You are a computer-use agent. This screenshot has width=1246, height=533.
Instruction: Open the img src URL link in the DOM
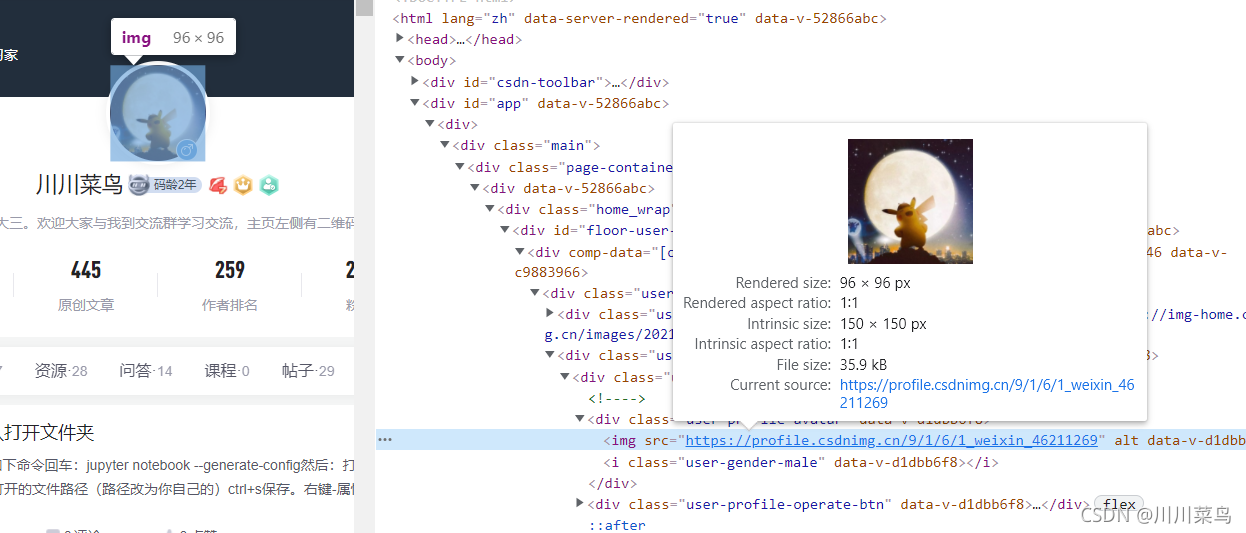[x=891, y=440]
